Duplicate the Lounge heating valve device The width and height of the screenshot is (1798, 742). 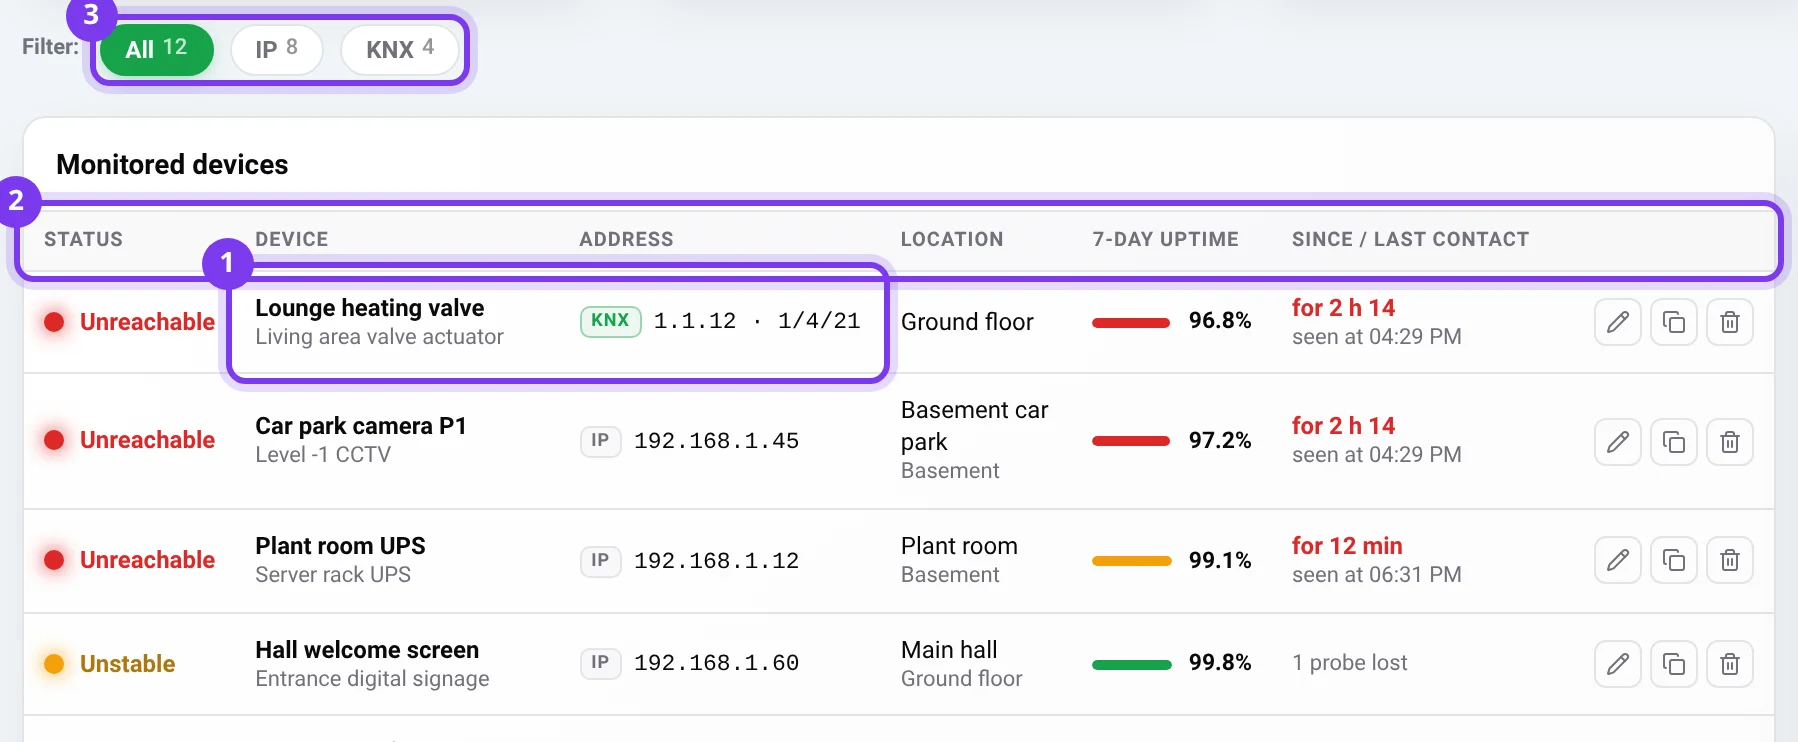tap(1674, 322)
